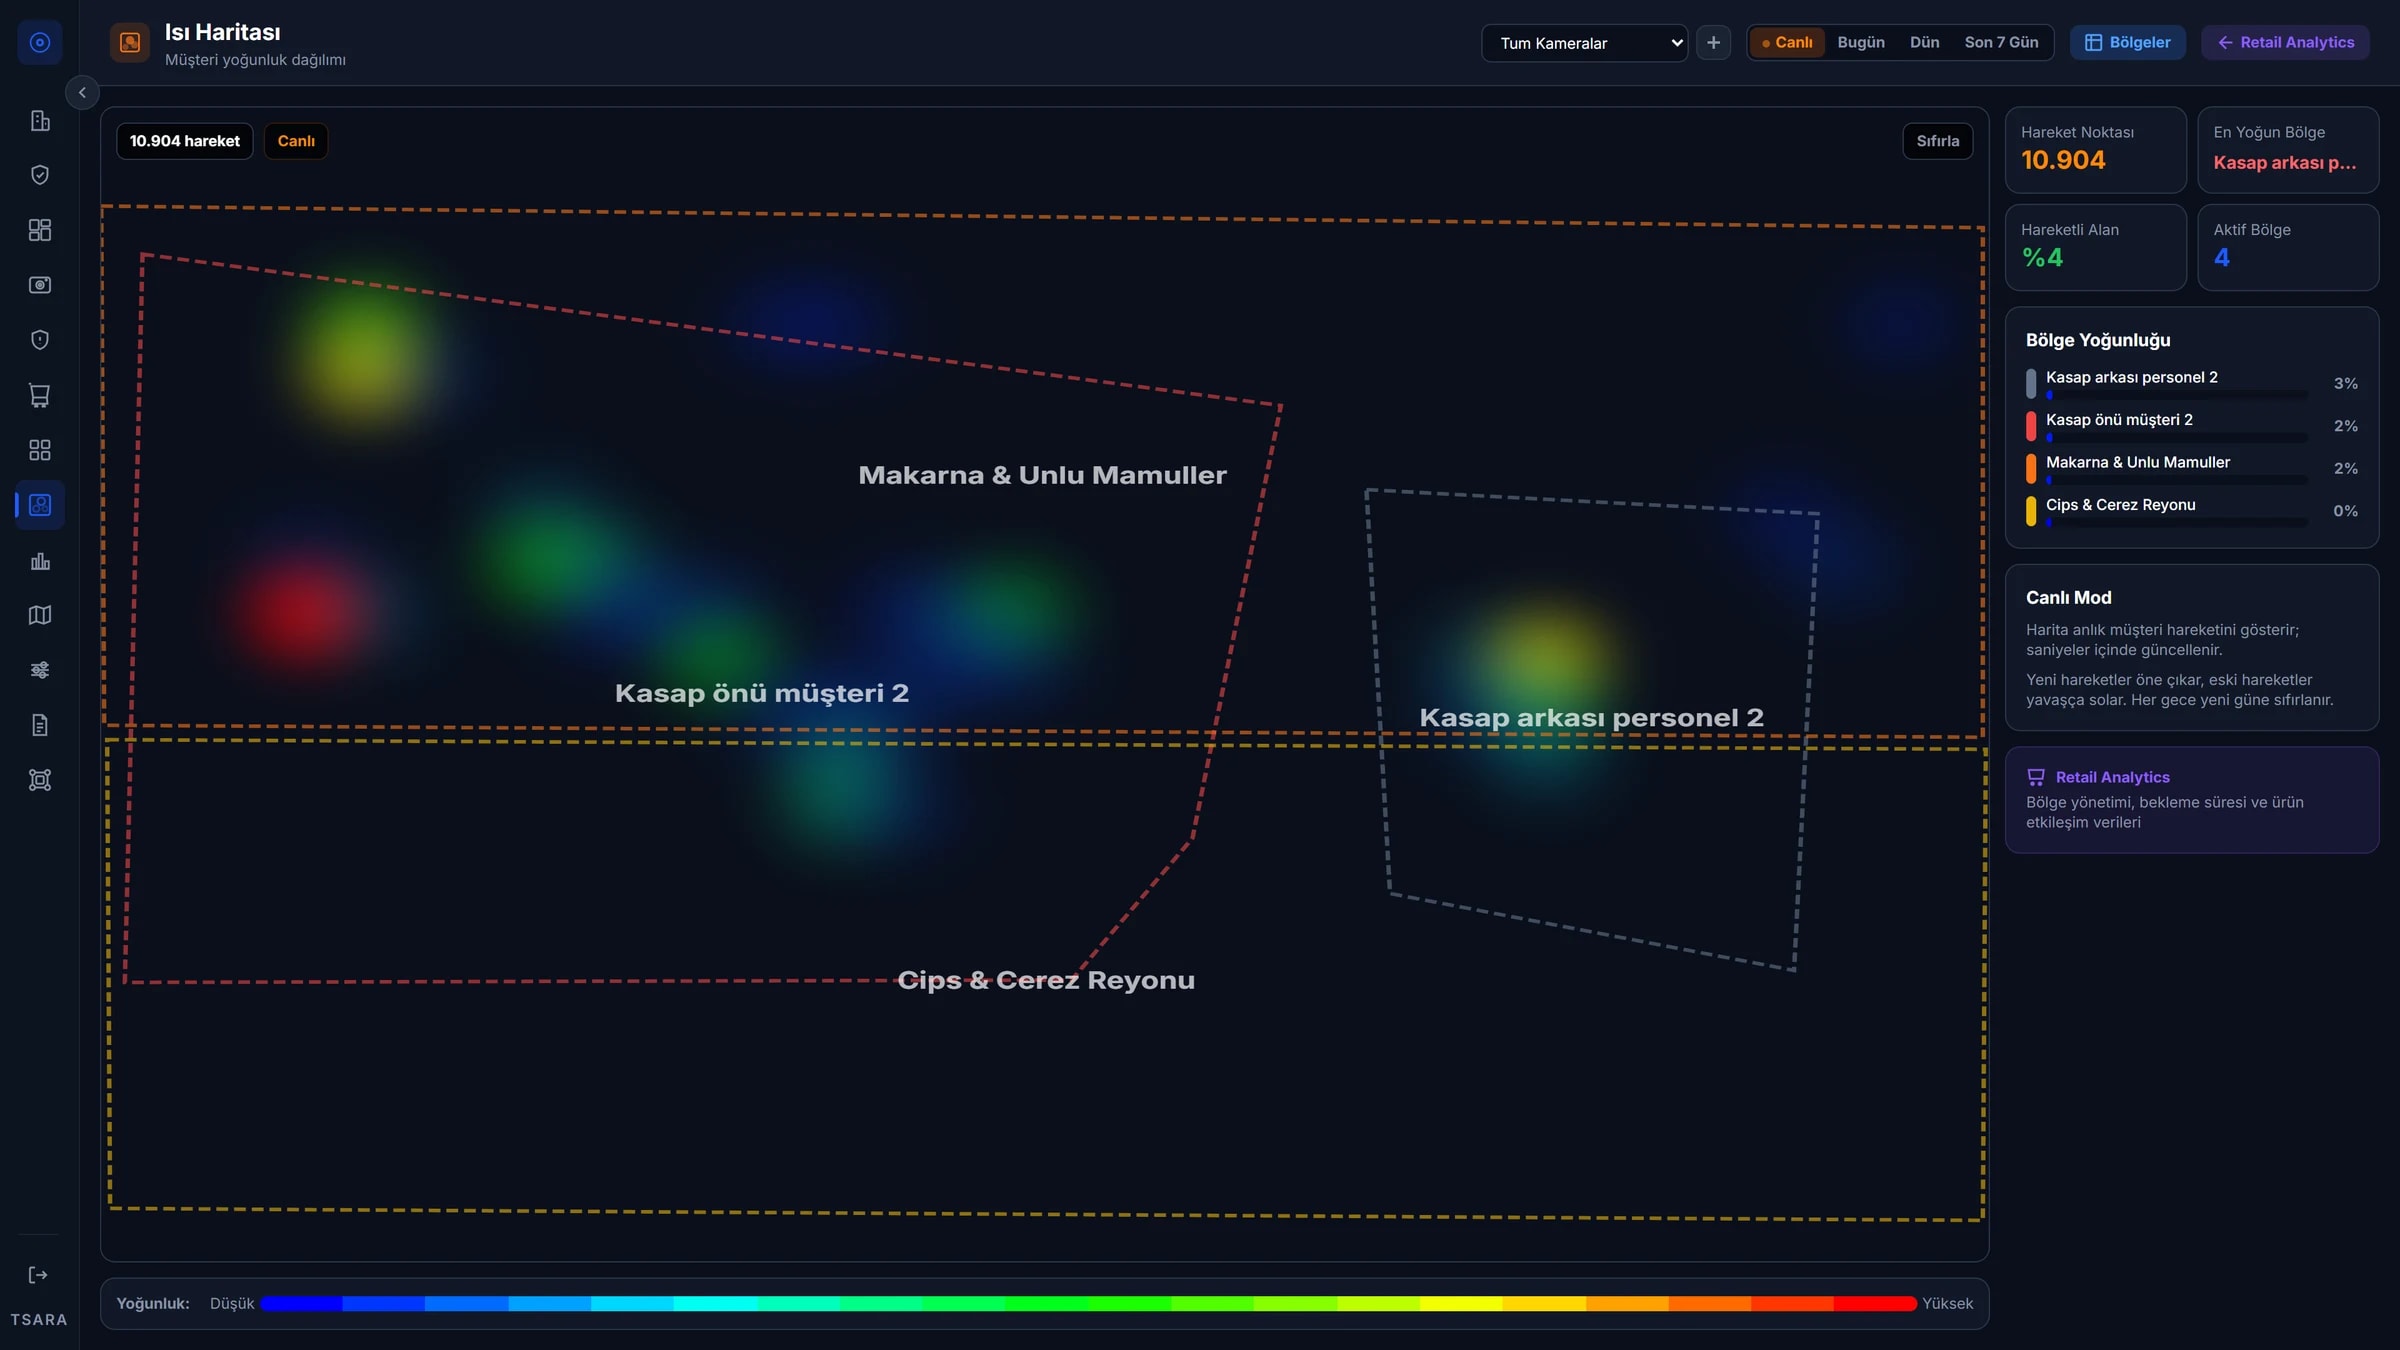Open the document report icon in sidebar

pyautogui.click(x=40, y=725)
